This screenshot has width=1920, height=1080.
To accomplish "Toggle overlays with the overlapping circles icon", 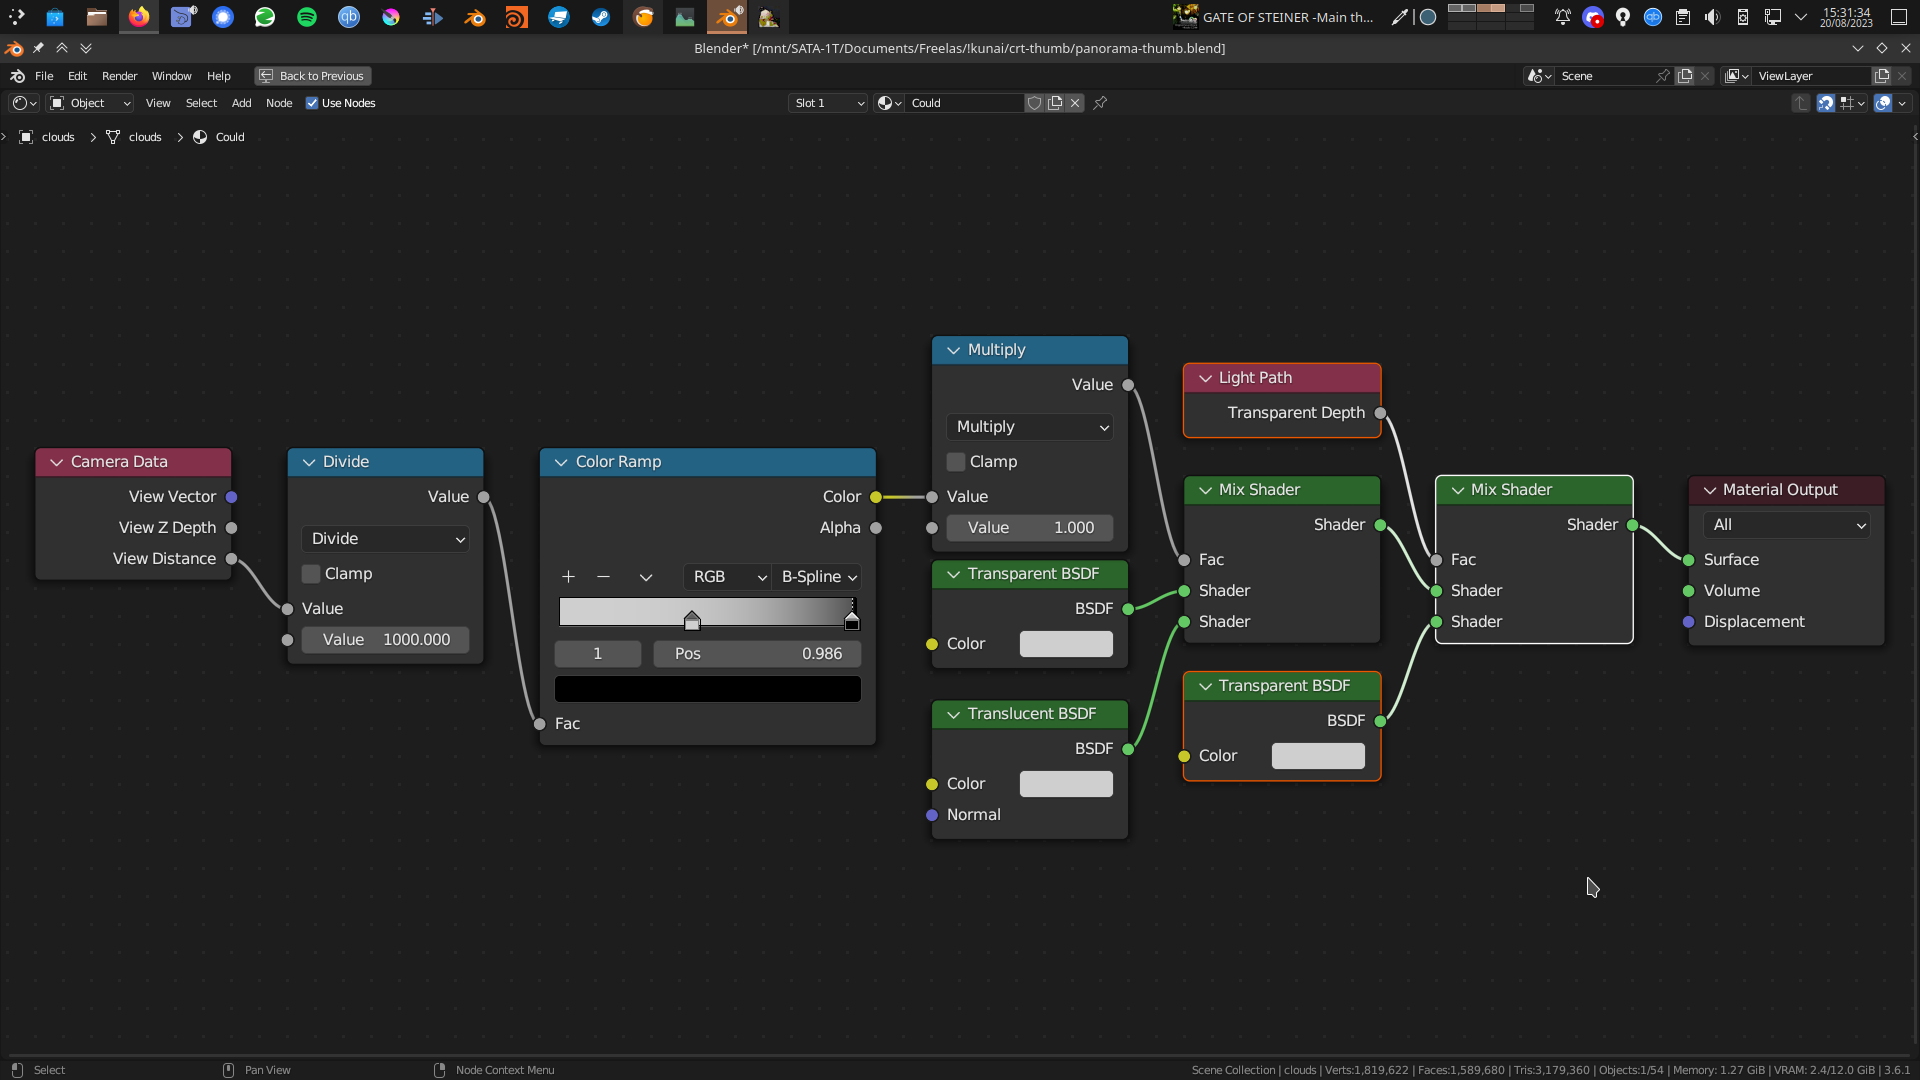I will pyautogui.click(x=1884, y=103).
